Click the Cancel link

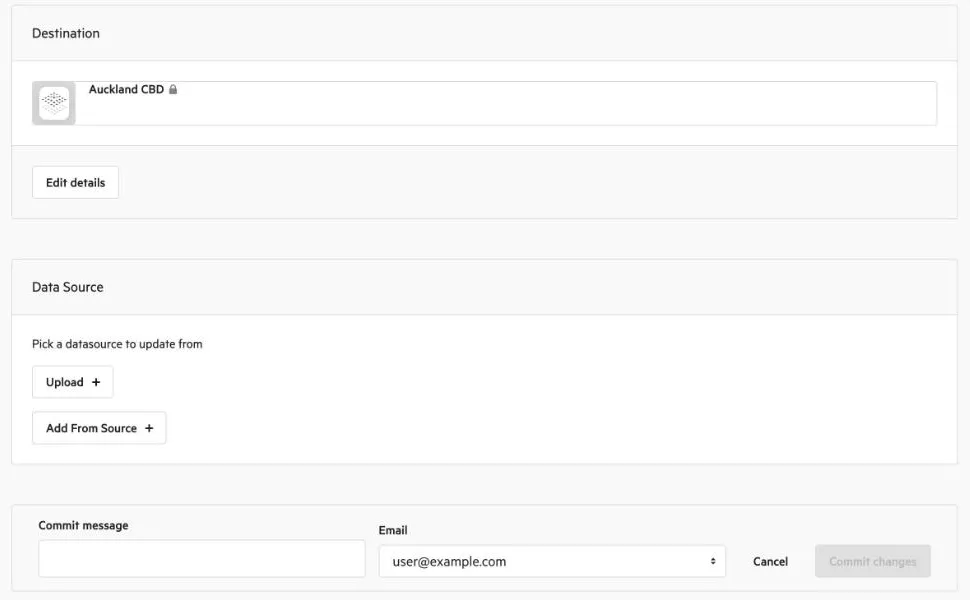pyautogui.click(x=770, y=562)
